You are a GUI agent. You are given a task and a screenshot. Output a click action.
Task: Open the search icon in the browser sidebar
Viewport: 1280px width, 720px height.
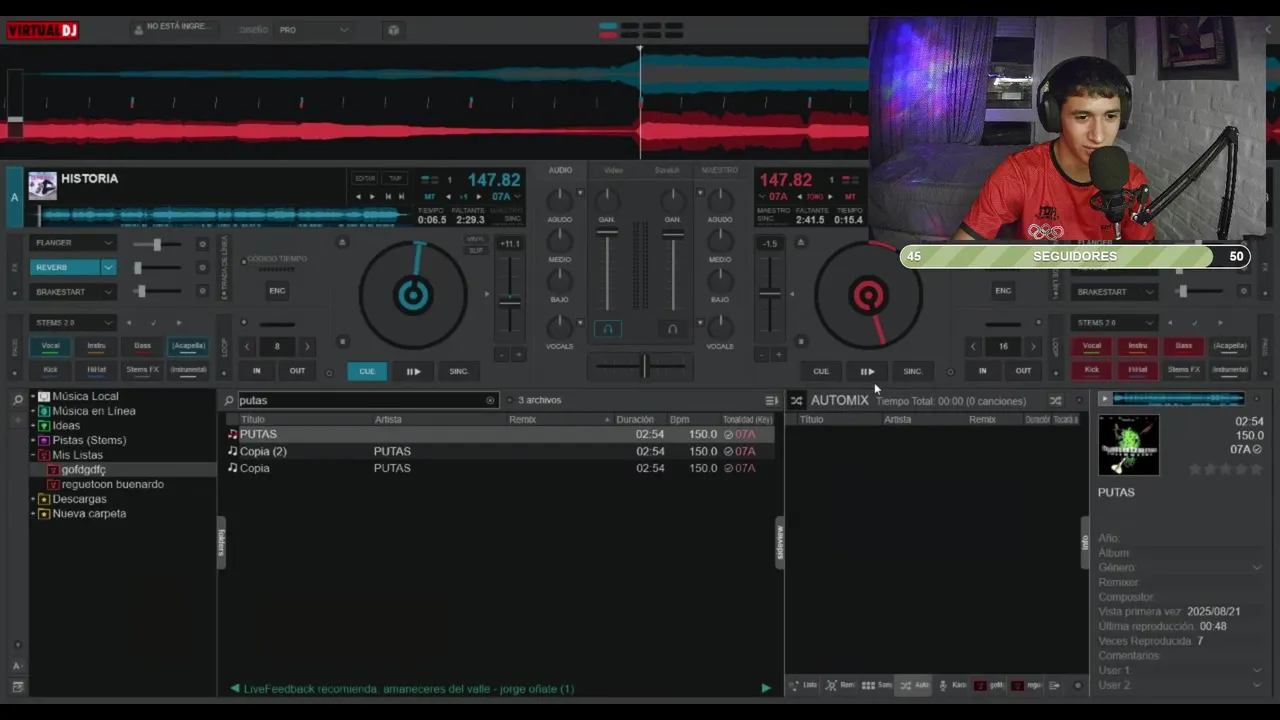(17, 399)
